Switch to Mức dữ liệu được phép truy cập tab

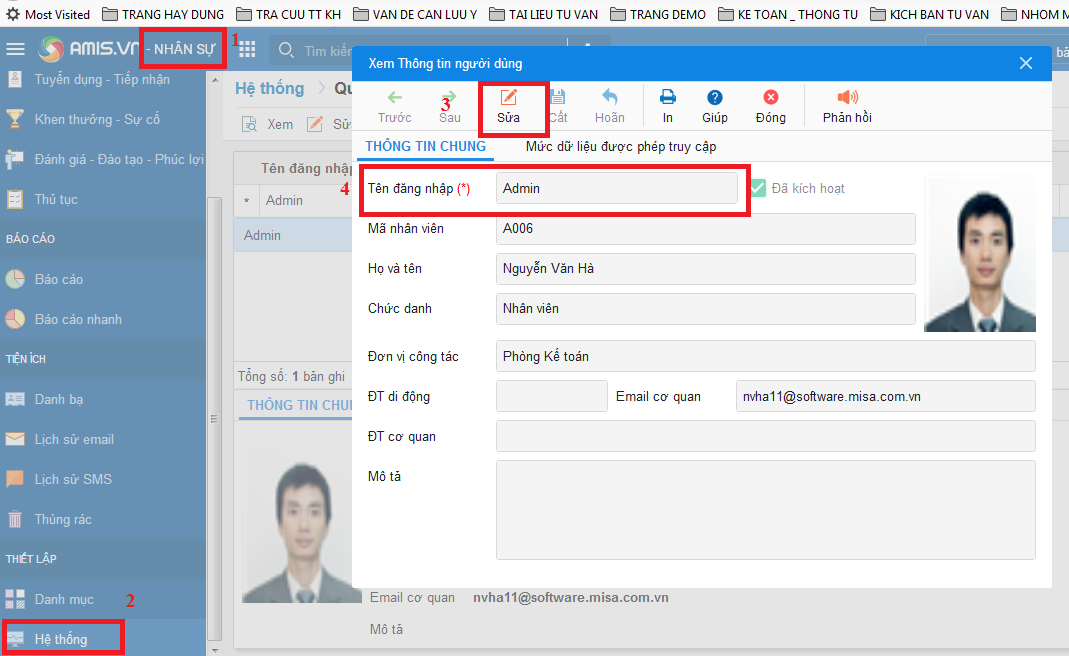coord(621,147)
